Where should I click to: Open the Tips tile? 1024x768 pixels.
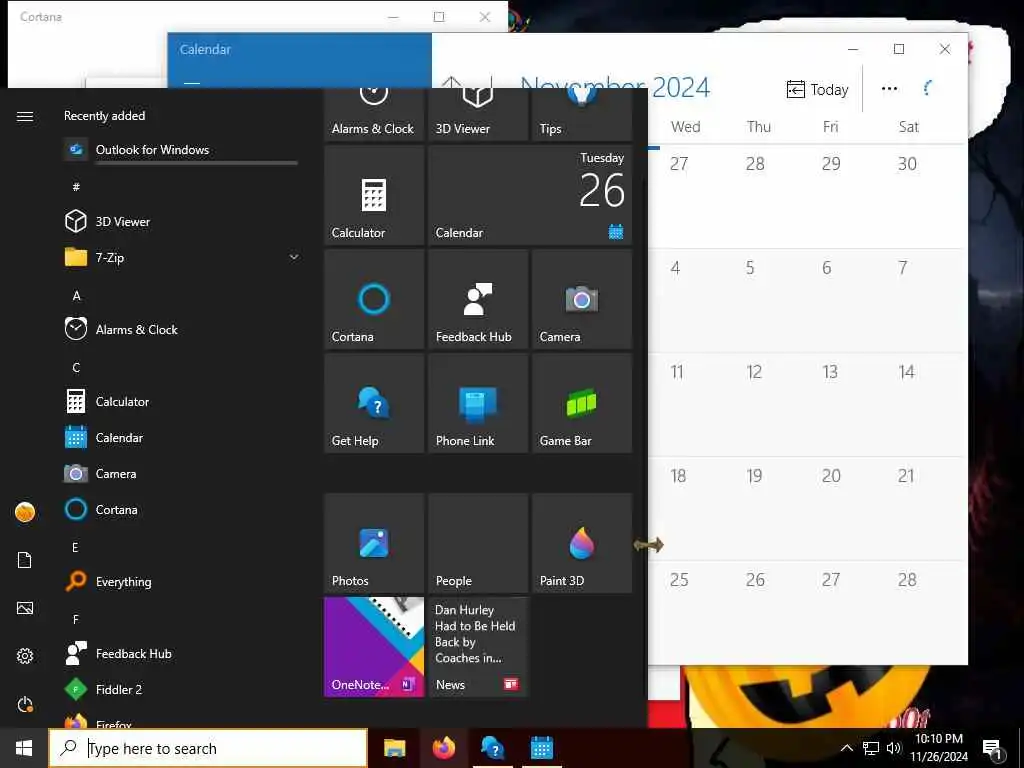pyautogui.click(x=582, y=114)
